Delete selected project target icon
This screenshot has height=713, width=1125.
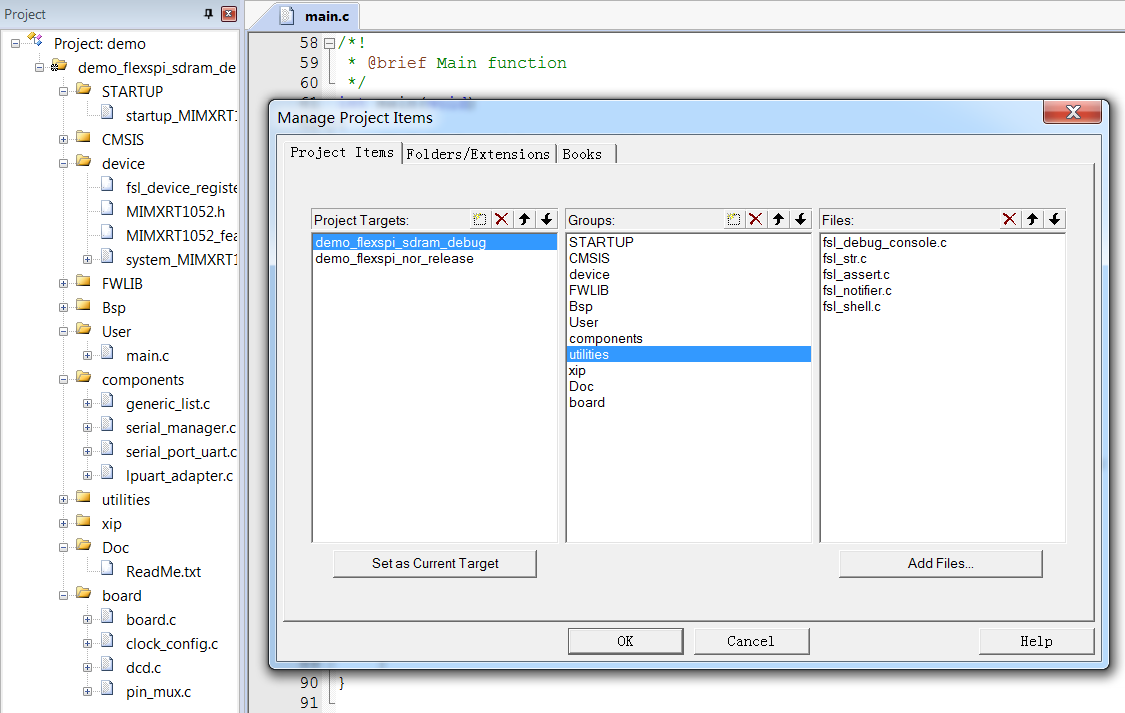click(x=502, y=219)
